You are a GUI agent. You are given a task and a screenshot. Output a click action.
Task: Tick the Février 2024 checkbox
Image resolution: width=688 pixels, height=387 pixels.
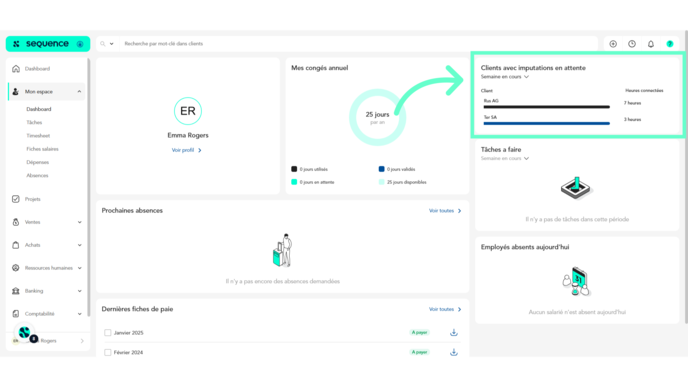(108, 352)
